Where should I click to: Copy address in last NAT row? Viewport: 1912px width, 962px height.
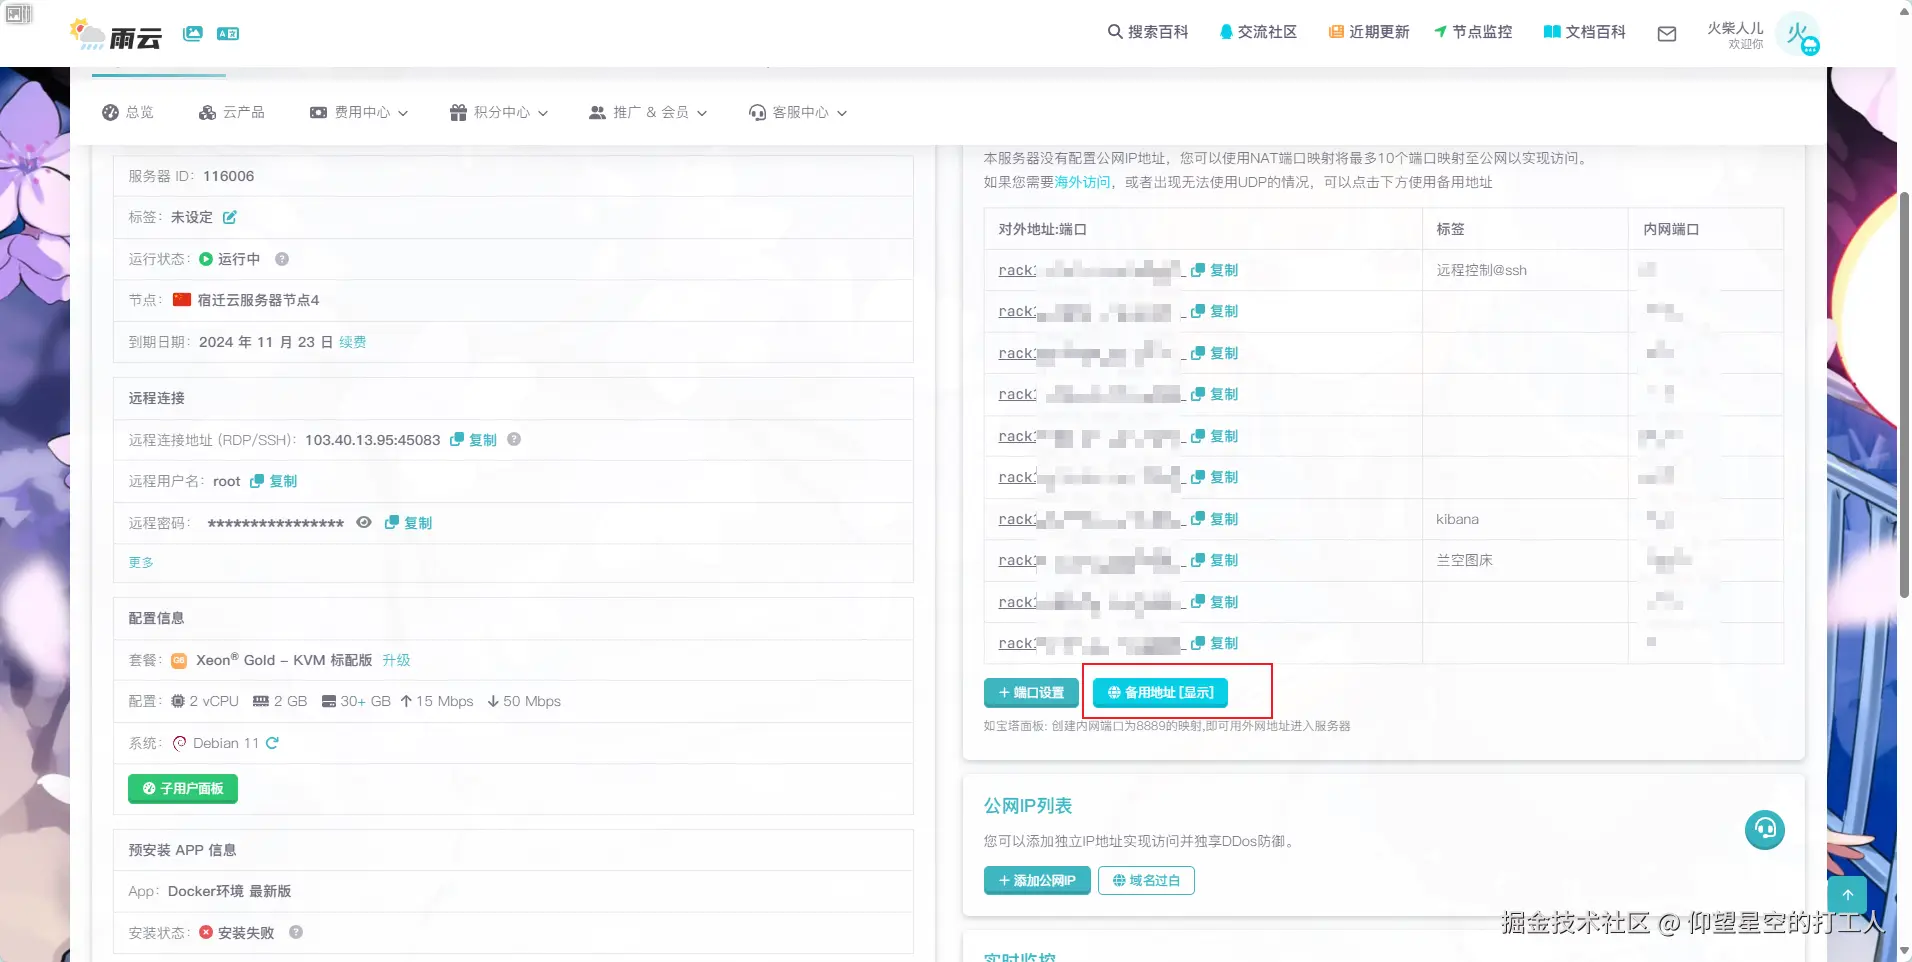[1215, 644]
